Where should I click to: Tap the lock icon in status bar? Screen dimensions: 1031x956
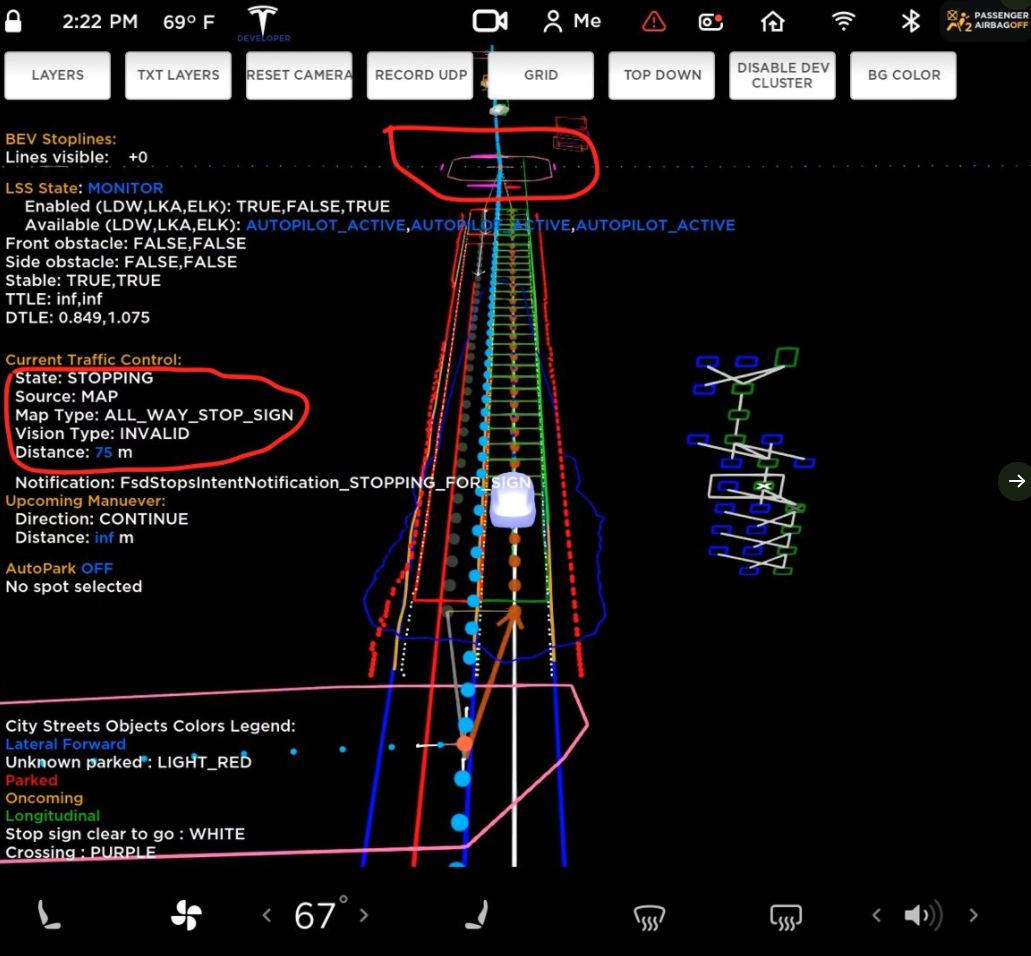pyautogui.click(x=13, y=20)
